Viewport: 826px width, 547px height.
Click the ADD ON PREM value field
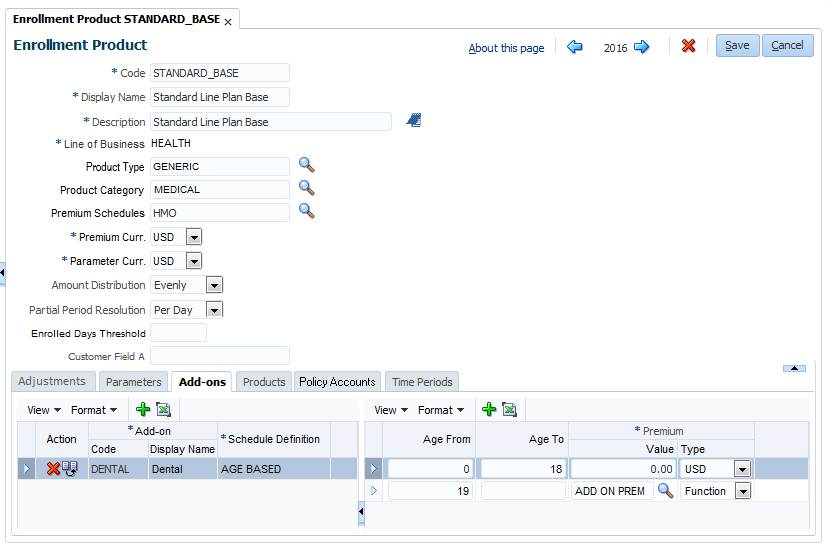[x=612, y=491]
